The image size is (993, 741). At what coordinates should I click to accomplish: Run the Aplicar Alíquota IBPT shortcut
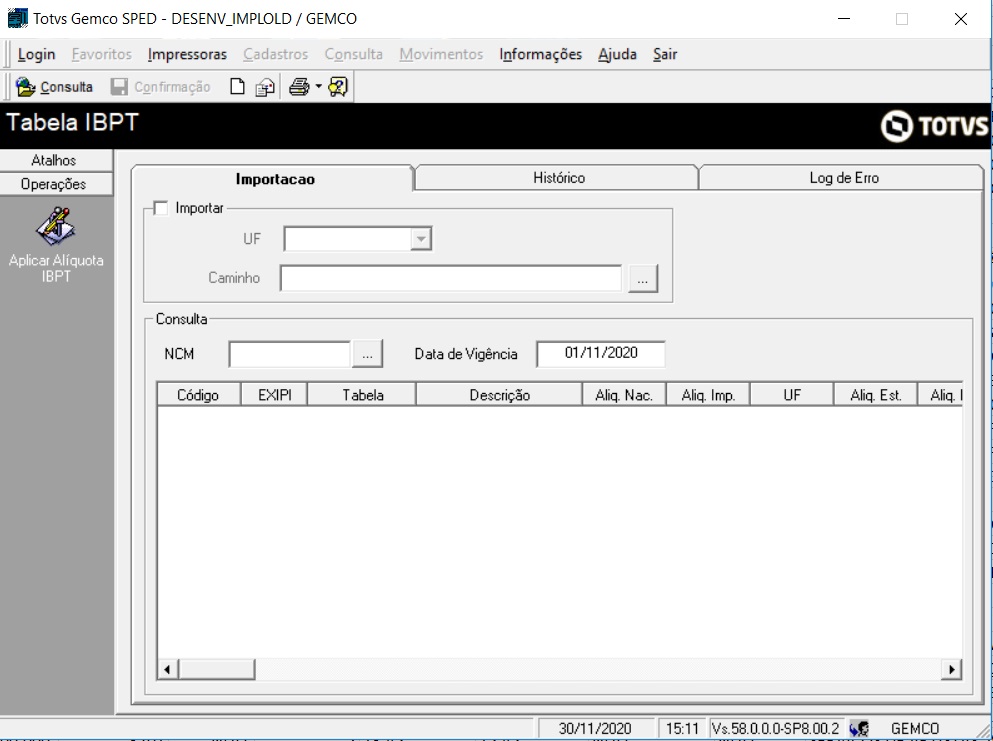(56, 244)
